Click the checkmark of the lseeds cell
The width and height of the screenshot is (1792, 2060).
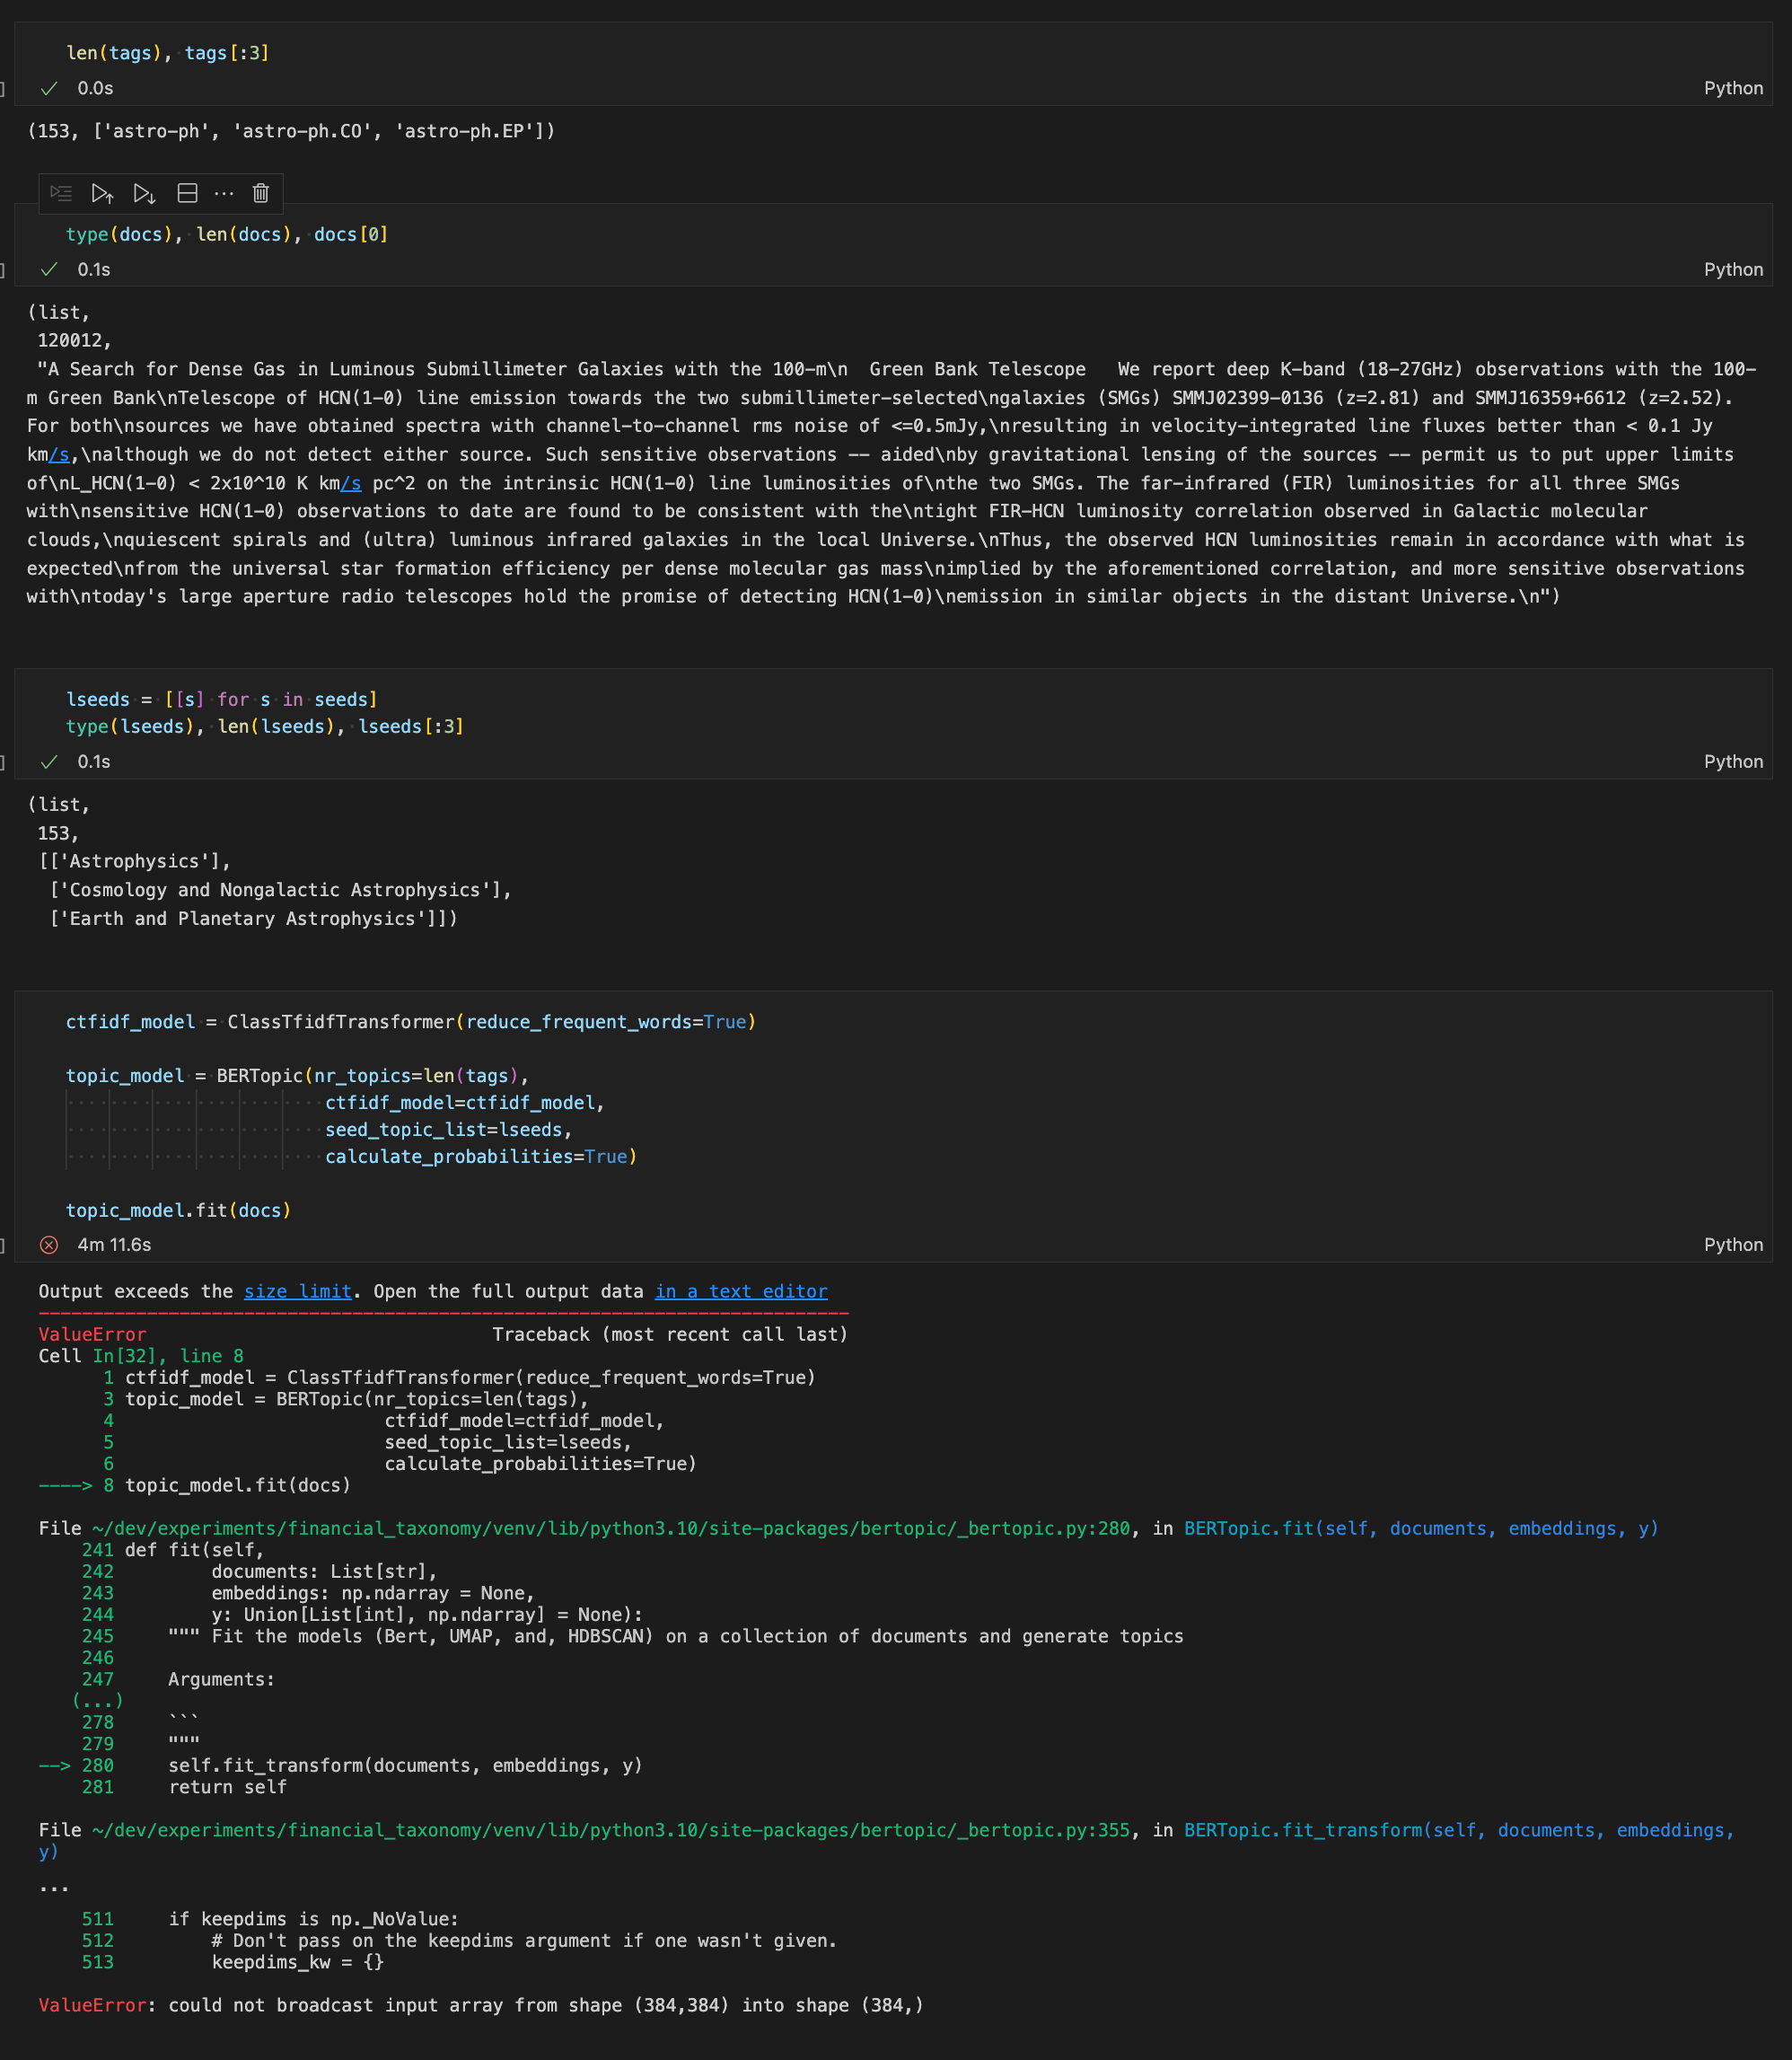click(49, 761)
